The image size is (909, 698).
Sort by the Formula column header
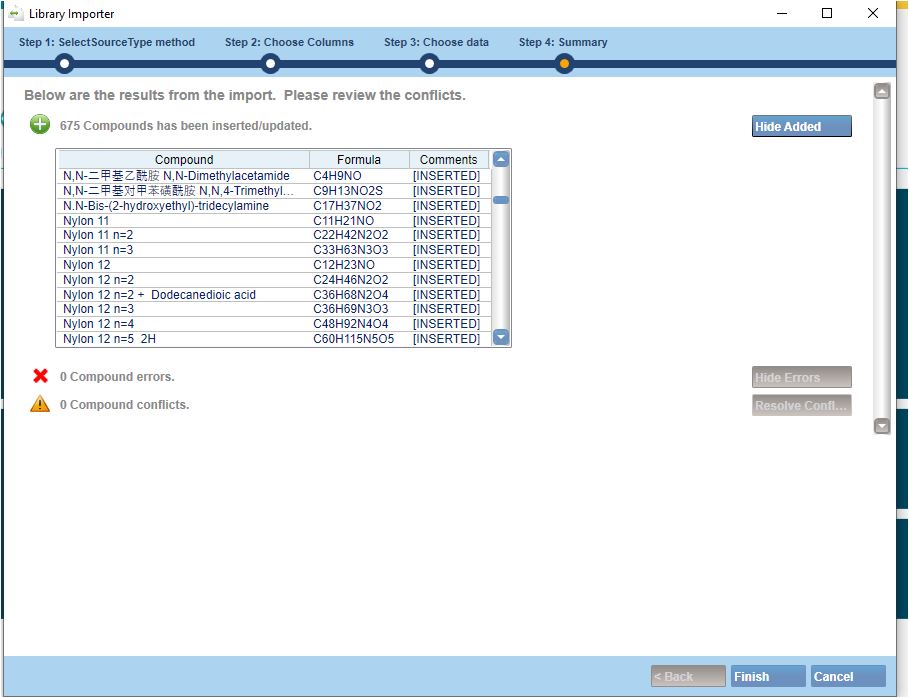pyautogui.click(x=359, y=159)
